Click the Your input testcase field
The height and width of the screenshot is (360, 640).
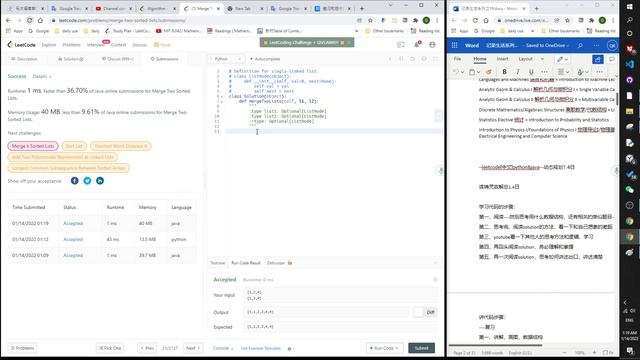pos(340,295)
